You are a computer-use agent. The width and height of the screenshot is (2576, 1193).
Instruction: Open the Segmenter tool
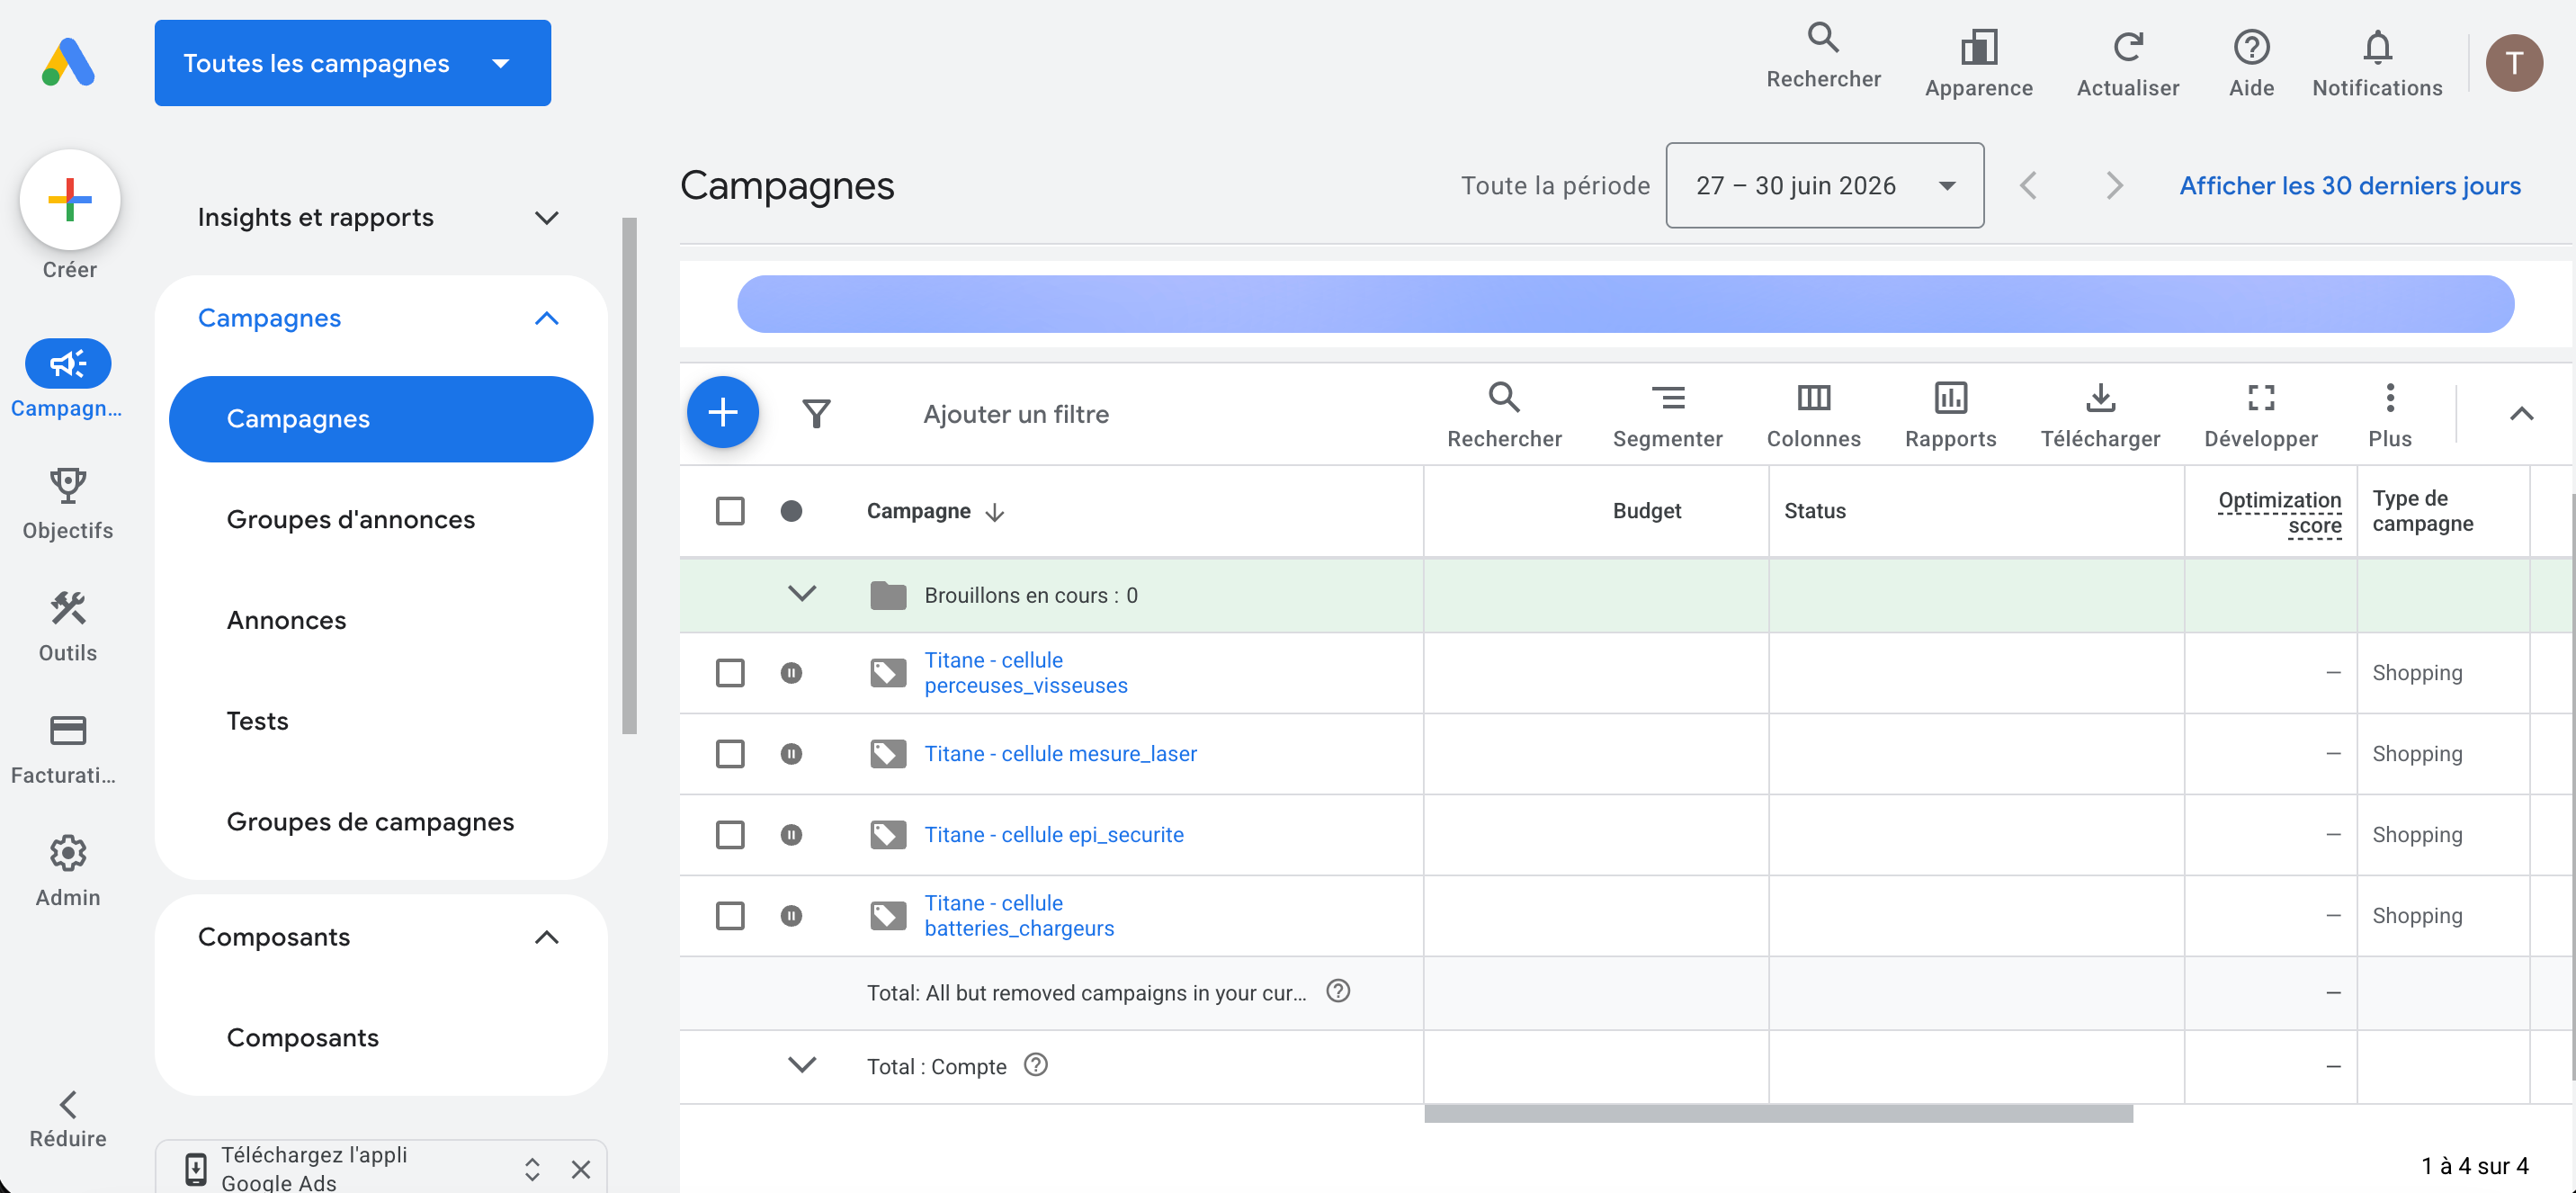(1667, 398)
